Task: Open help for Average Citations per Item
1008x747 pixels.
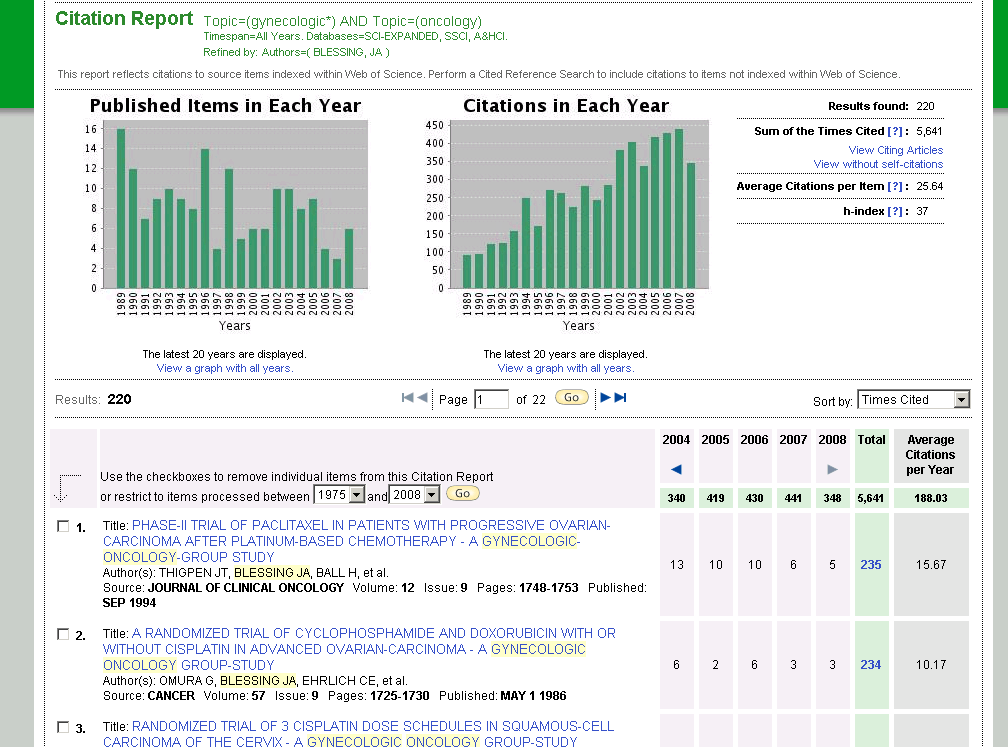Action: (x=894, y=186)
